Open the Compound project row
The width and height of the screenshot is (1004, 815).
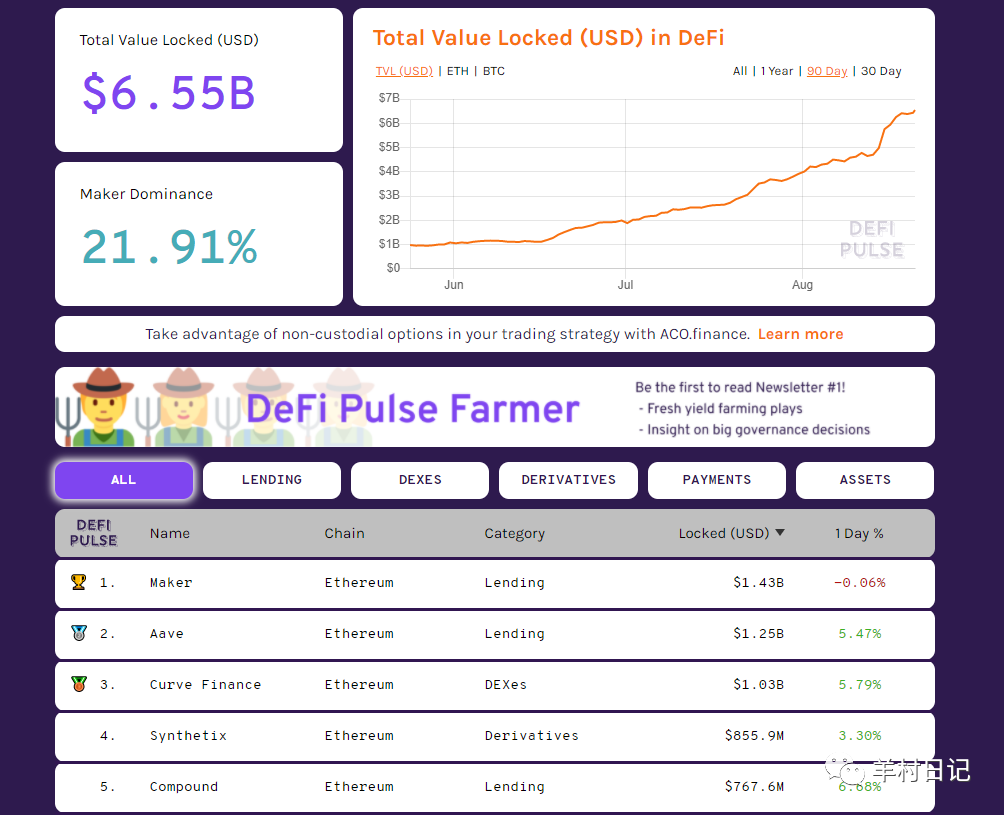point(494,787)
